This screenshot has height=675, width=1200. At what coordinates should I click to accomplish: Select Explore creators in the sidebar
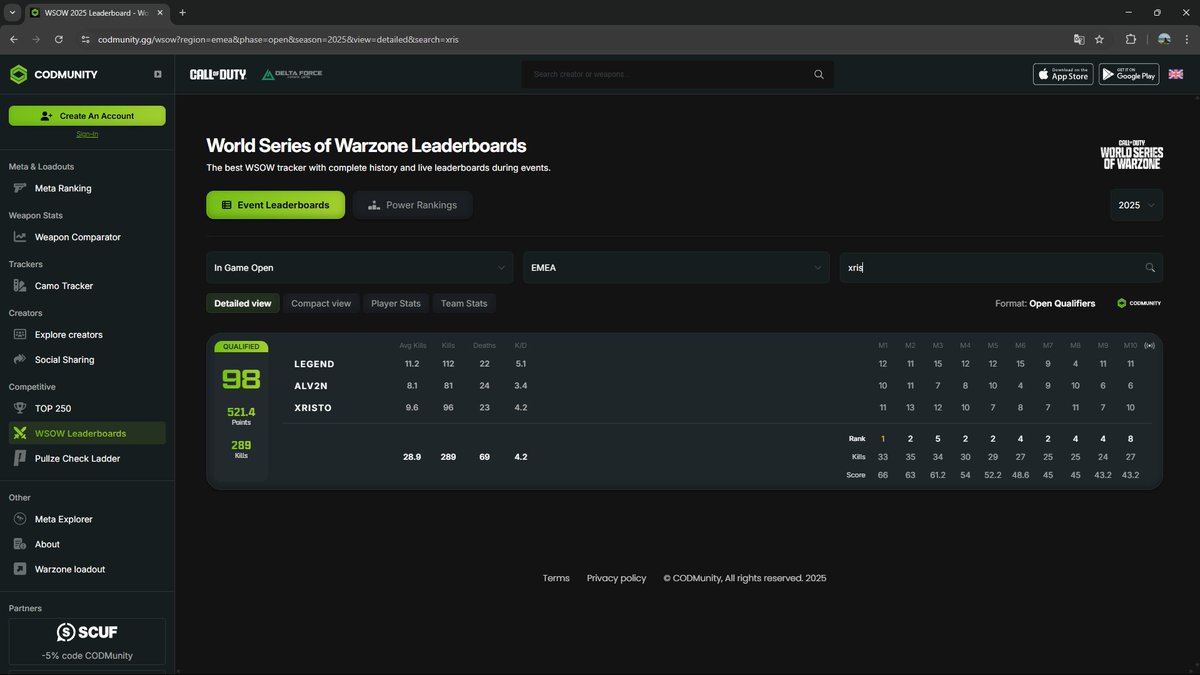[x=67, y=334]
